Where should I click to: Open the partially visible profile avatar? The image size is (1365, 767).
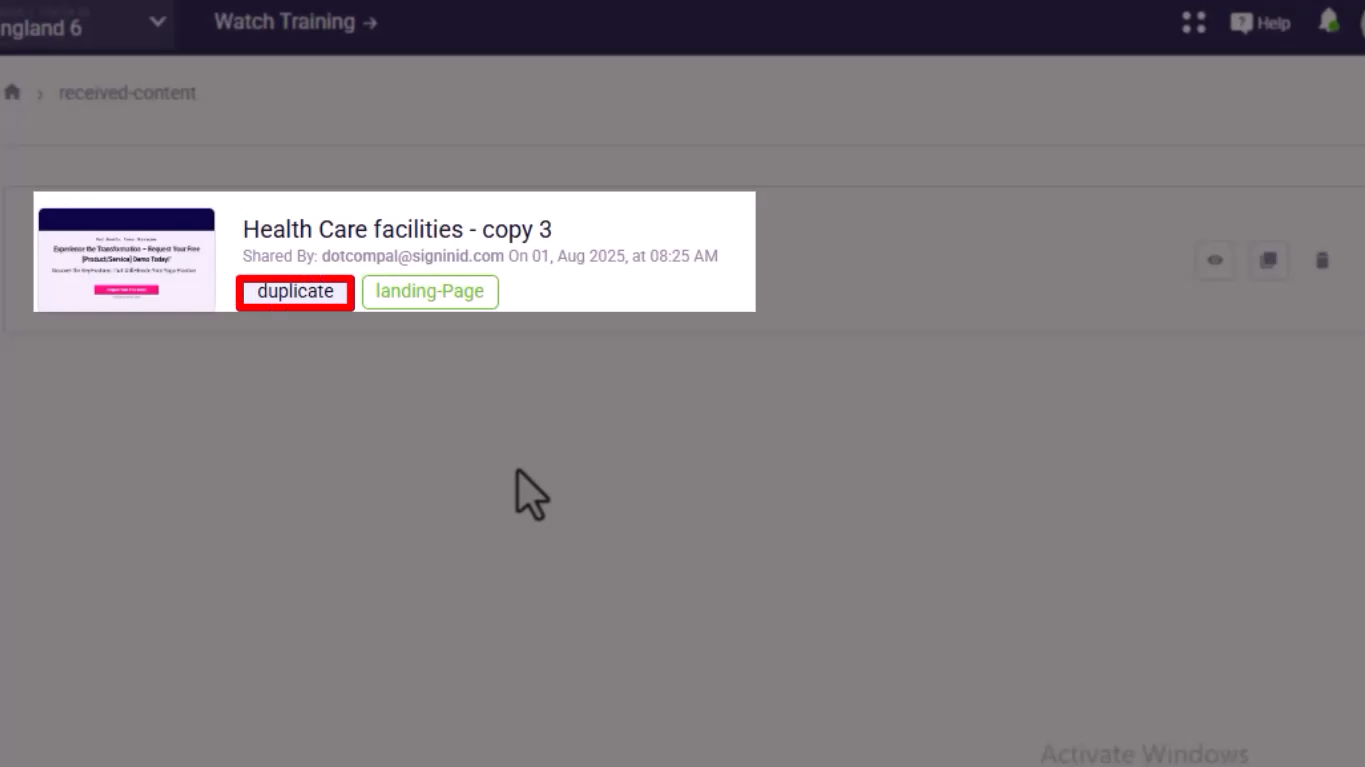click(1361, 22)
